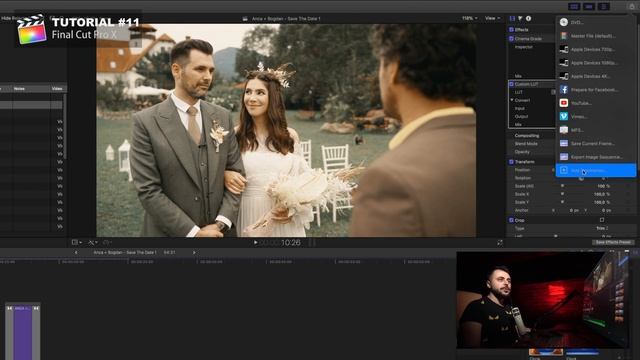This screenshot has height=360, width=640.
Task: Click Save Effects Preset button
Action: [613, 242]
